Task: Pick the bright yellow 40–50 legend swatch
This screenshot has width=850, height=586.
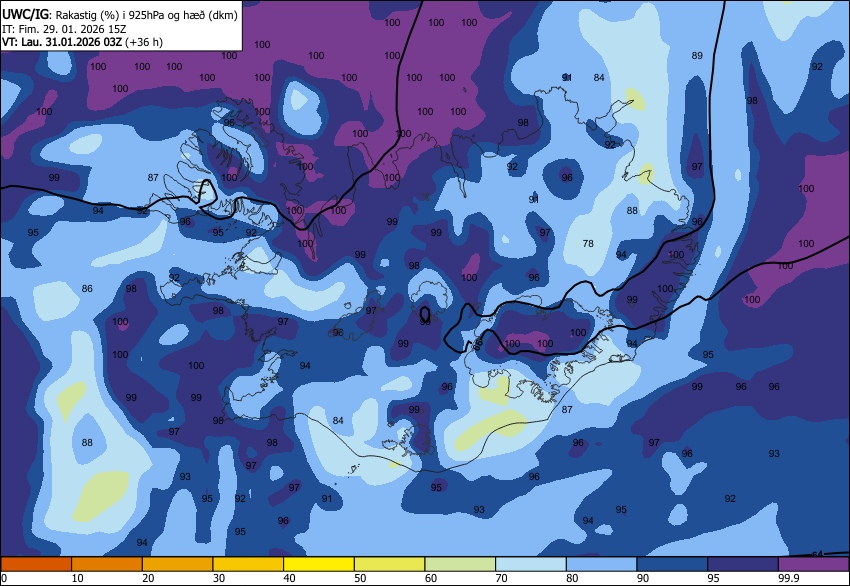Action: pyautogui.click(x=319, y=564)
